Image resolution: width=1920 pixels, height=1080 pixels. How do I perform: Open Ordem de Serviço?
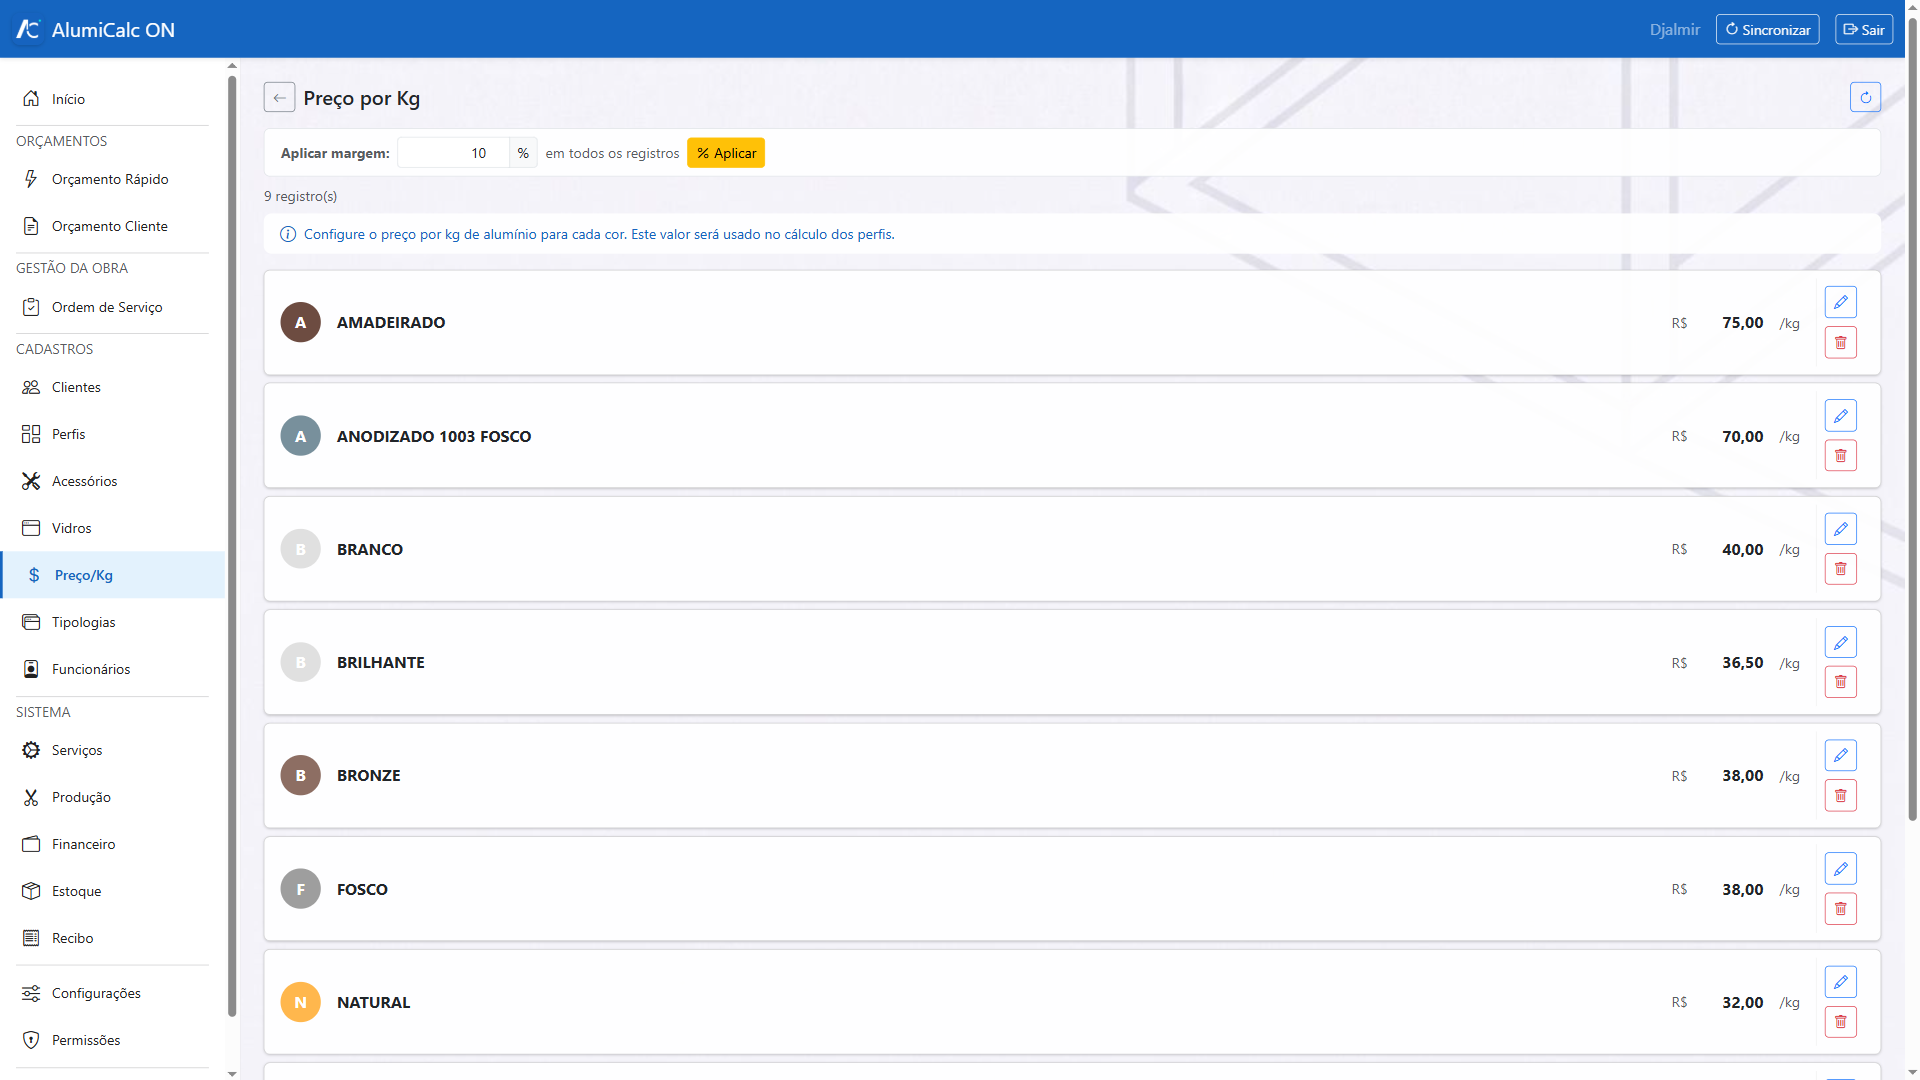(112, 307)
